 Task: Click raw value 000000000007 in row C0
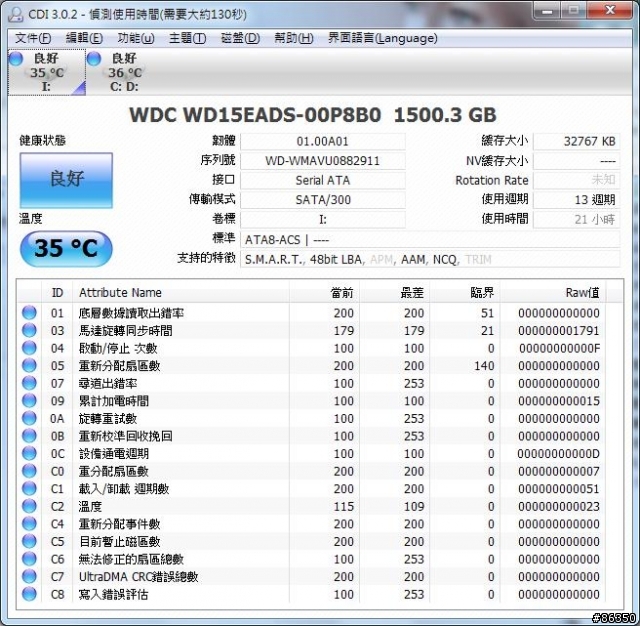[559, 471]
